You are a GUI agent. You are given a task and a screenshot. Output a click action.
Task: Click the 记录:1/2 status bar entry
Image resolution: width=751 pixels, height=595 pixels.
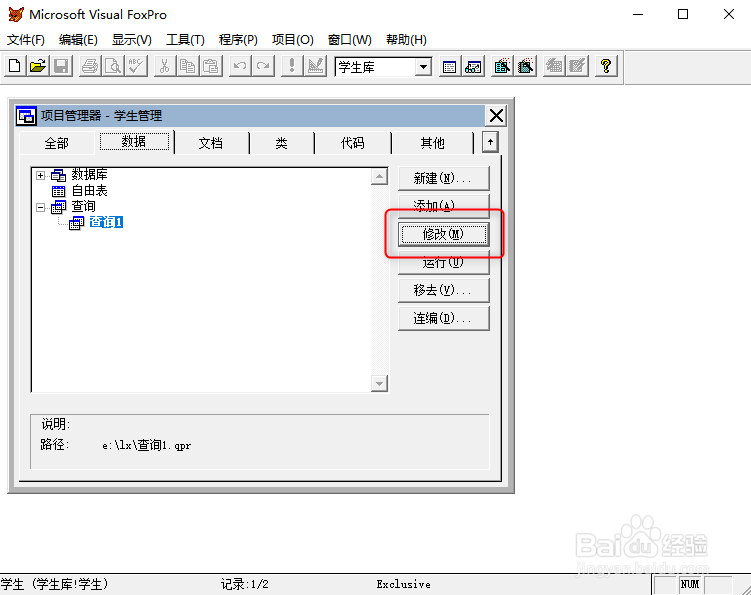point(245,584)
